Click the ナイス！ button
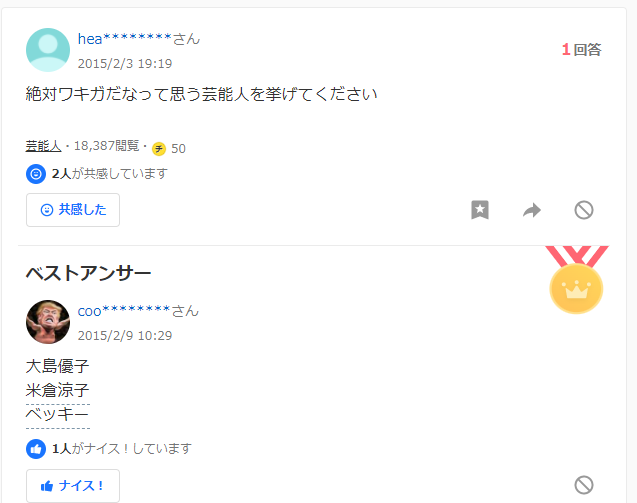This screenshot has width=637, height=503. (73, 486)
